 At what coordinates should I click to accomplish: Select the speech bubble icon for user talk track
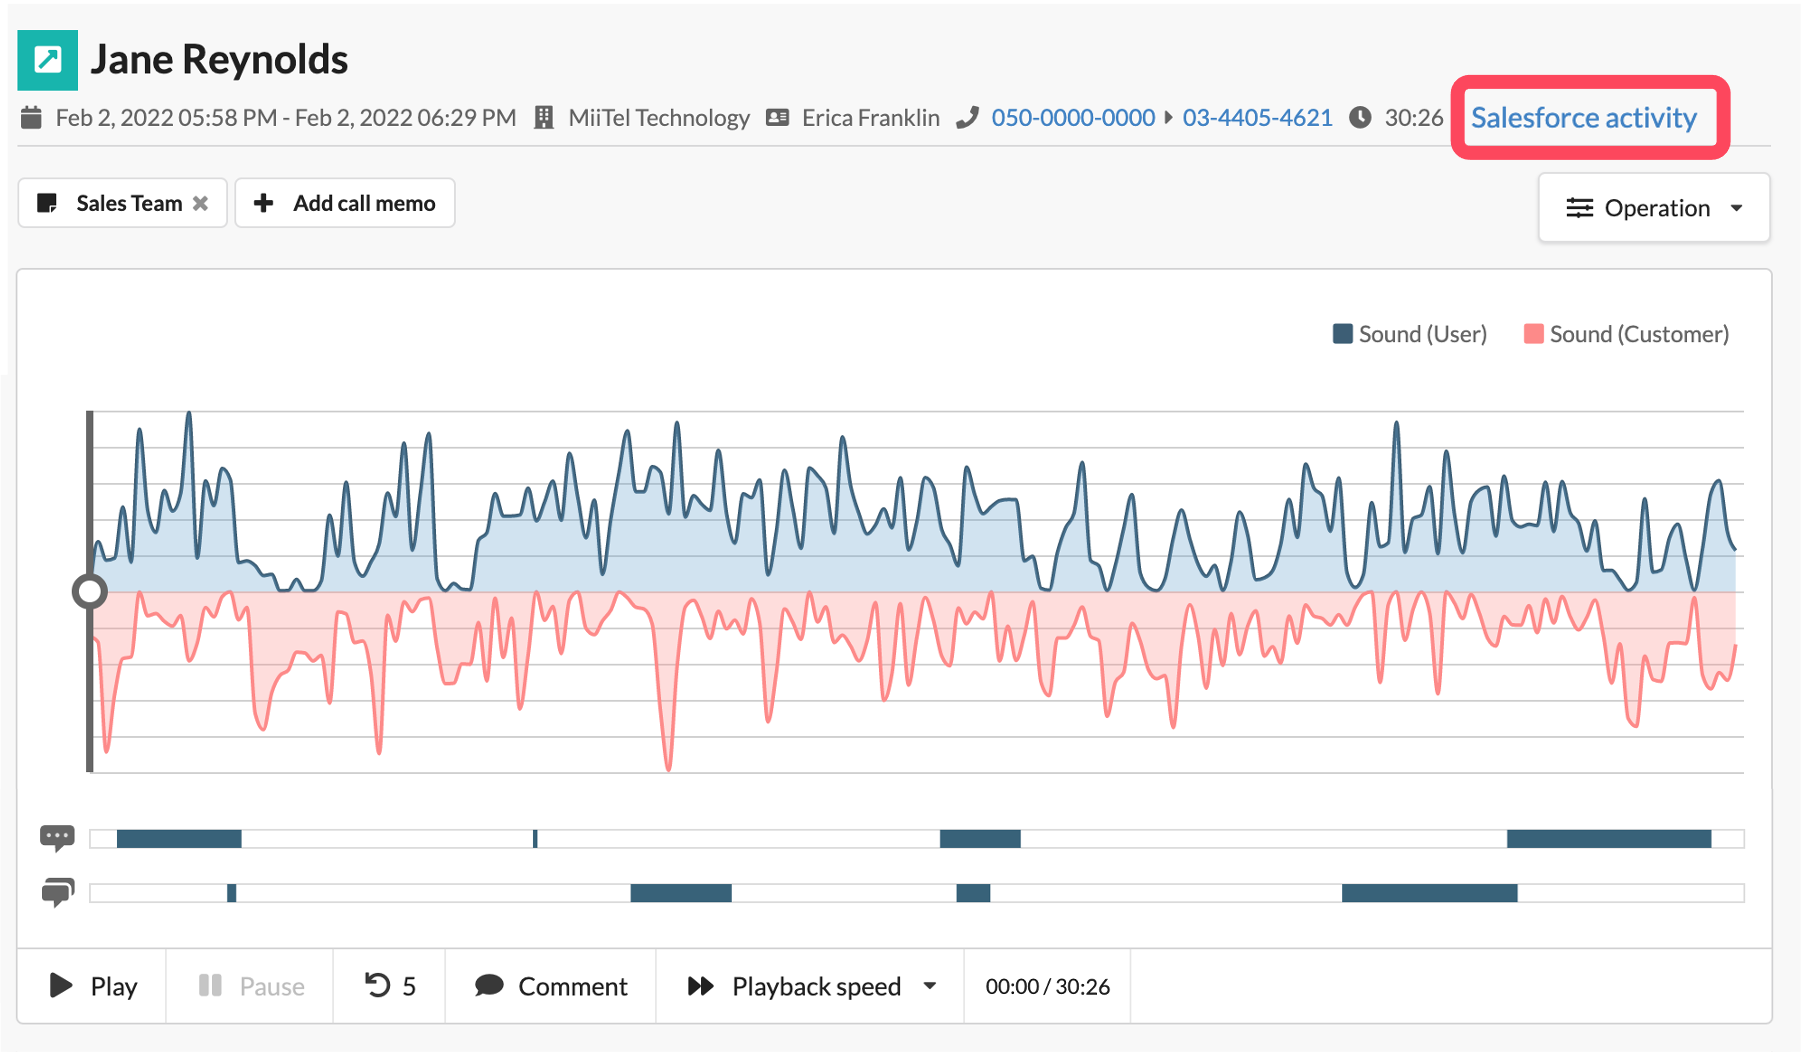point(57,838)
